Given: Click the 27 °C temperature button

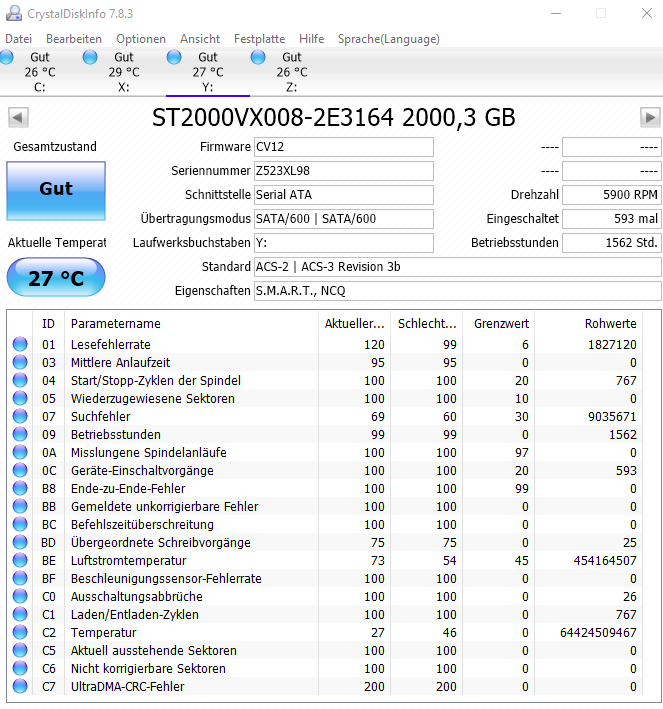Looking at the screenshot, I should (x=56, y=278).
